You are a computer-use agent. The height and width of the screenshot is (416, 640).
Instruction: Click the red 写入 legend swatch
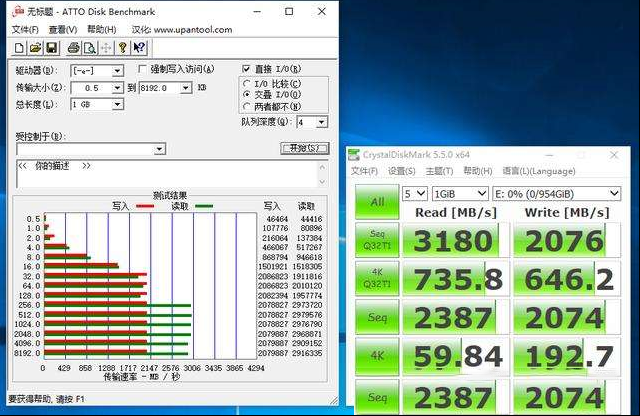tap(145, 206)
